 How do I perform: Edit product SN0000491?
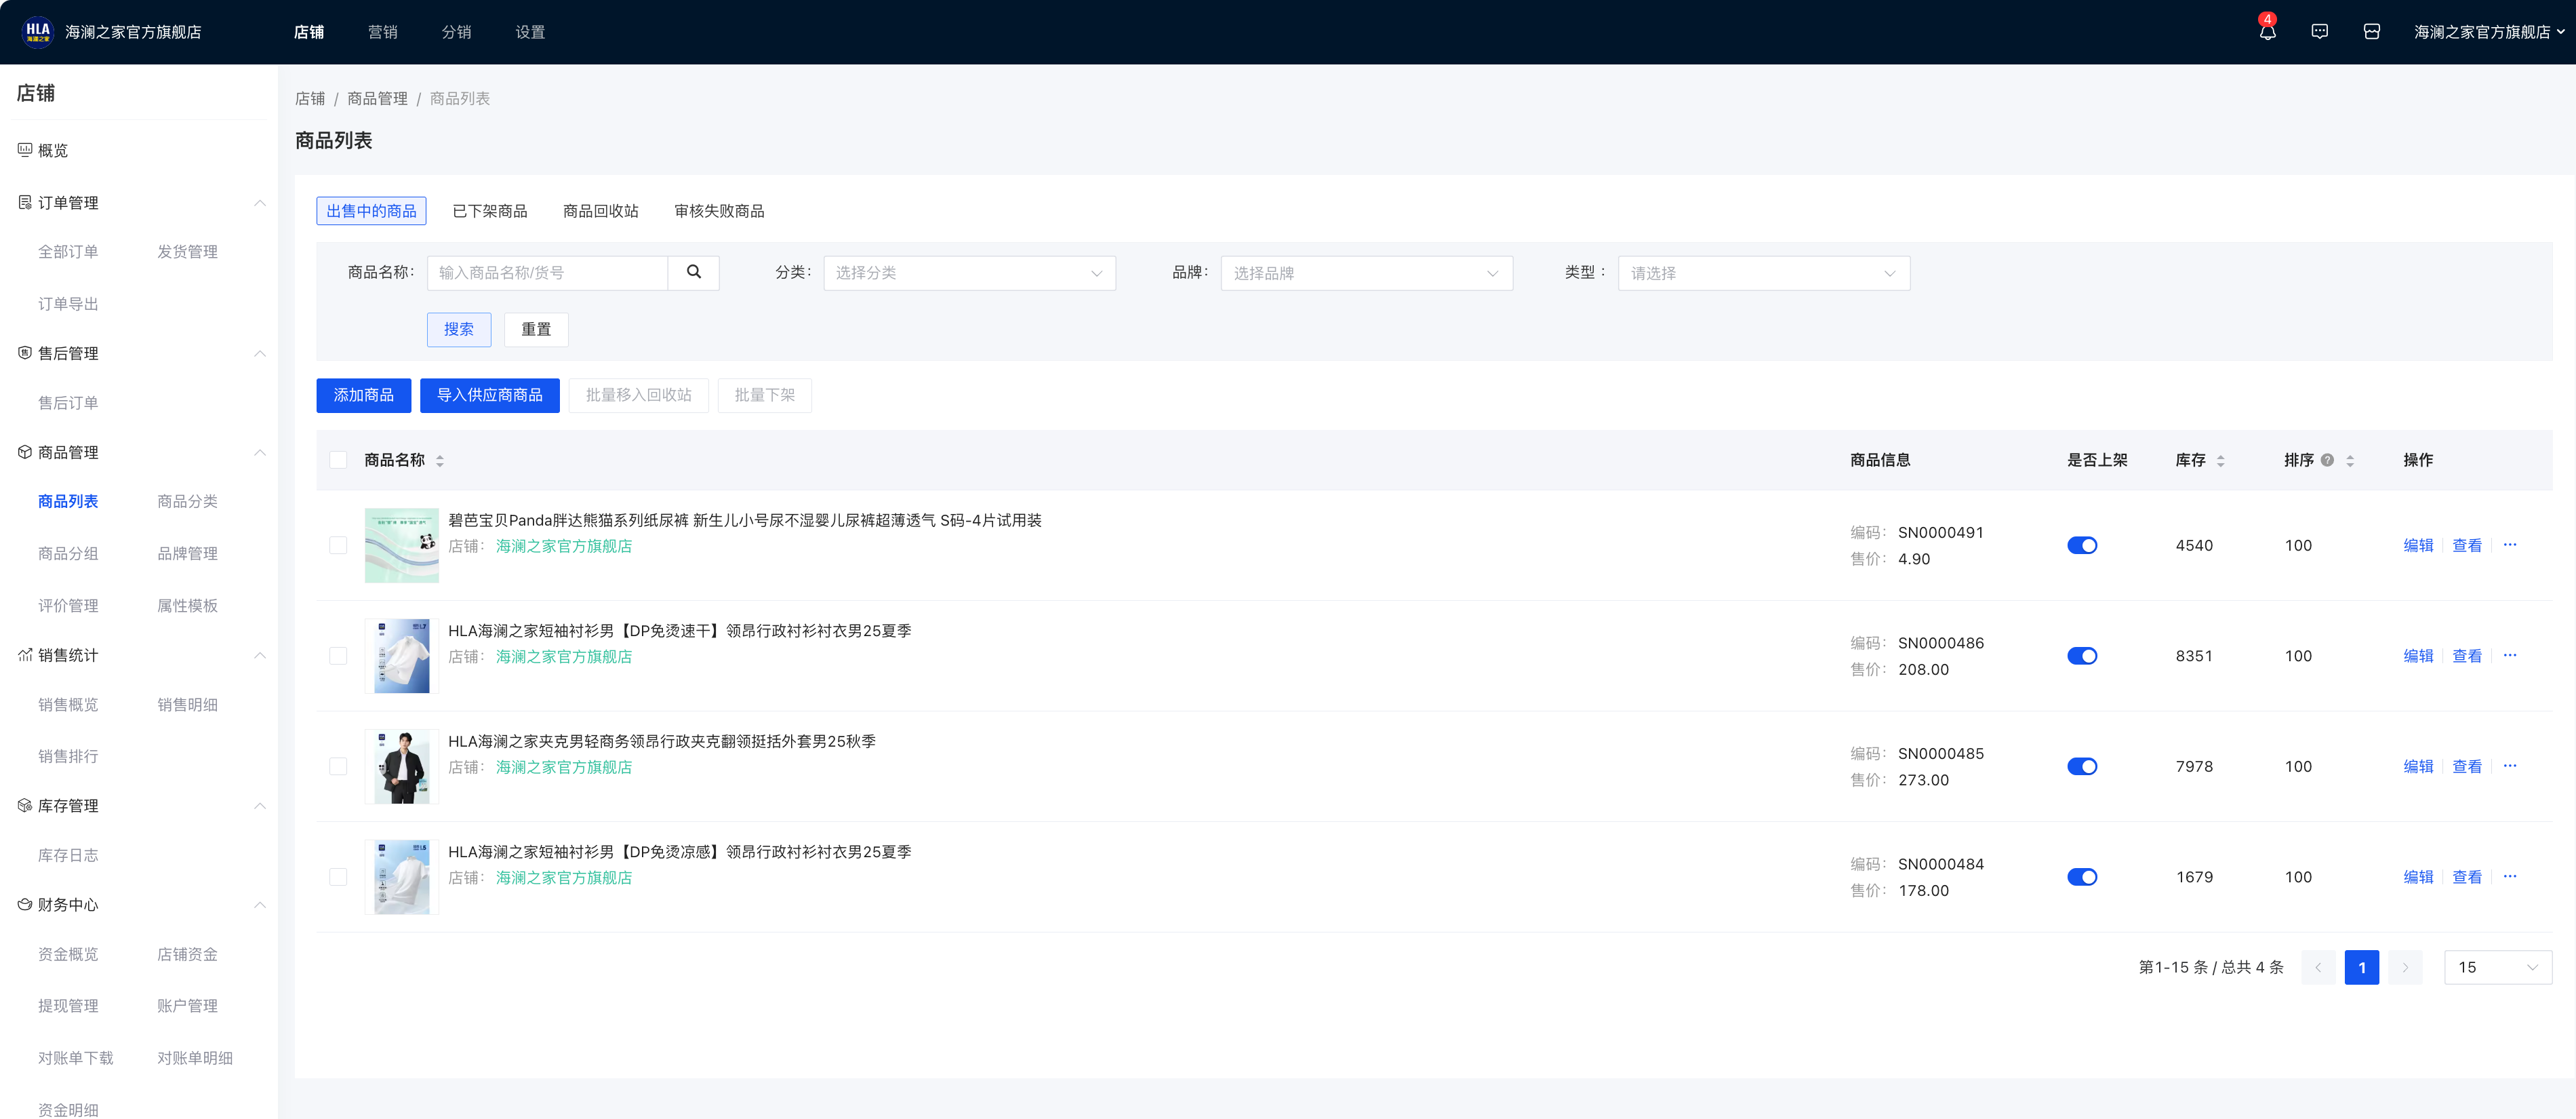2418,545
